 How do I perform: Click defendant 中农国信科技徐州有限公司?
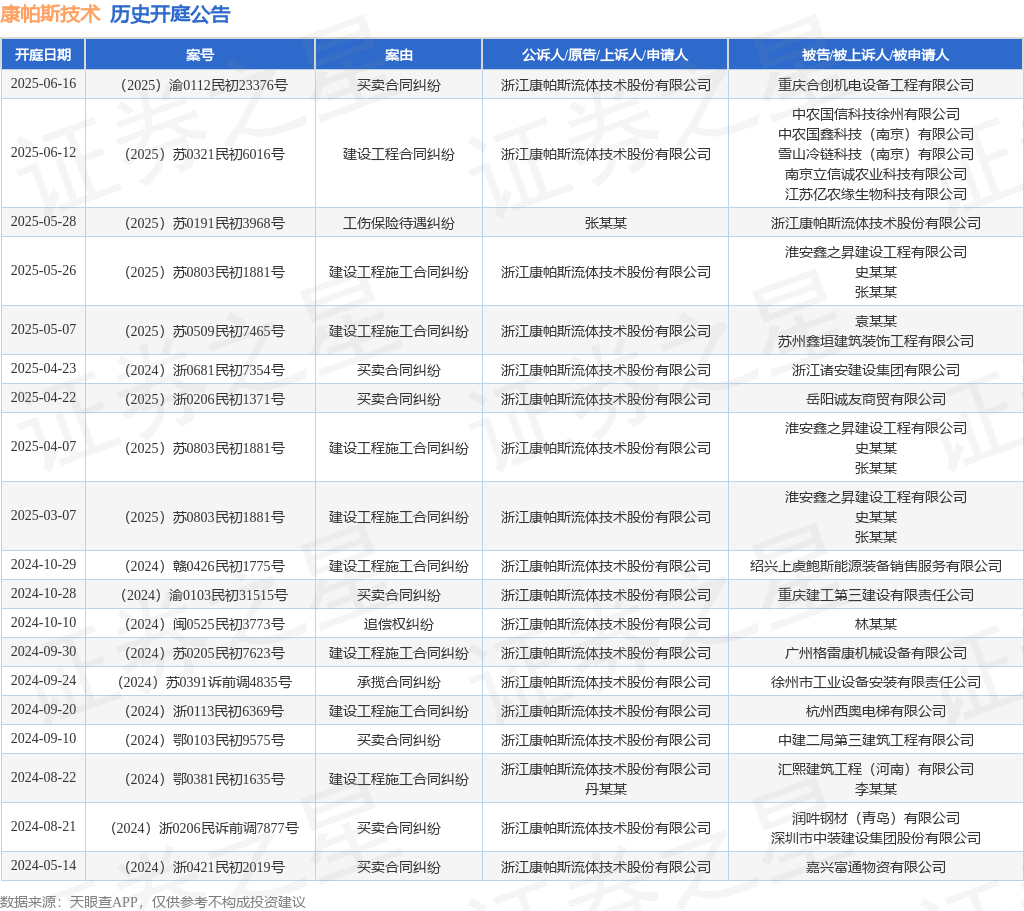point(876,114)
